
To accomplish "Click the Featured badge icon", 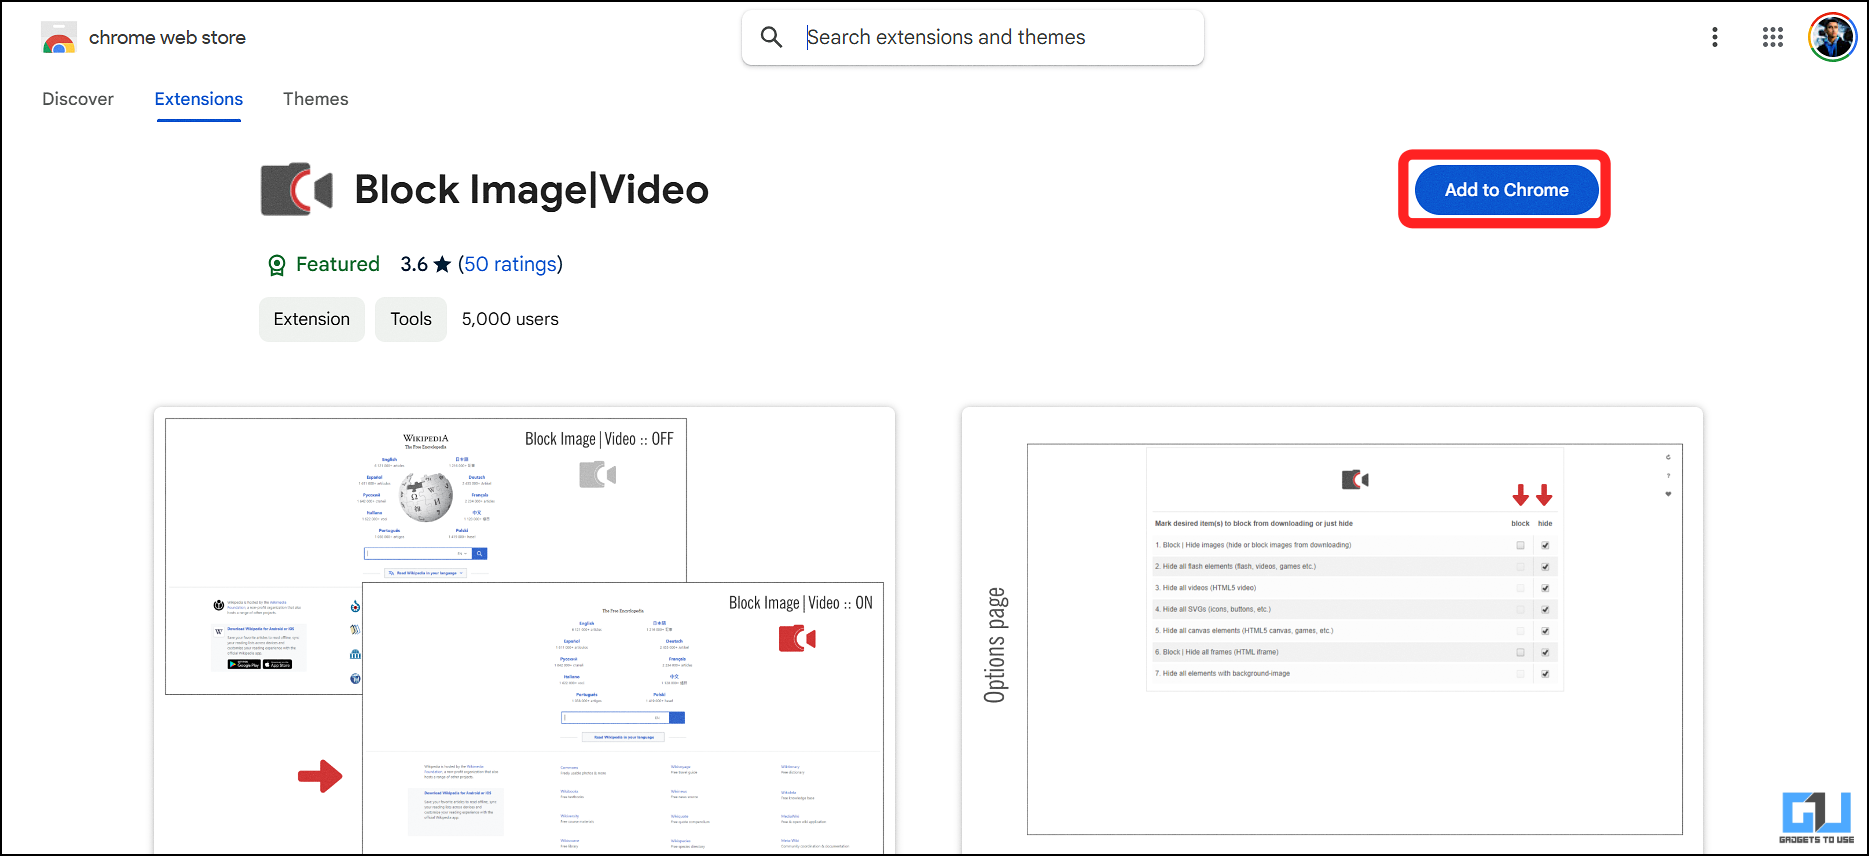I will [277, 265].
